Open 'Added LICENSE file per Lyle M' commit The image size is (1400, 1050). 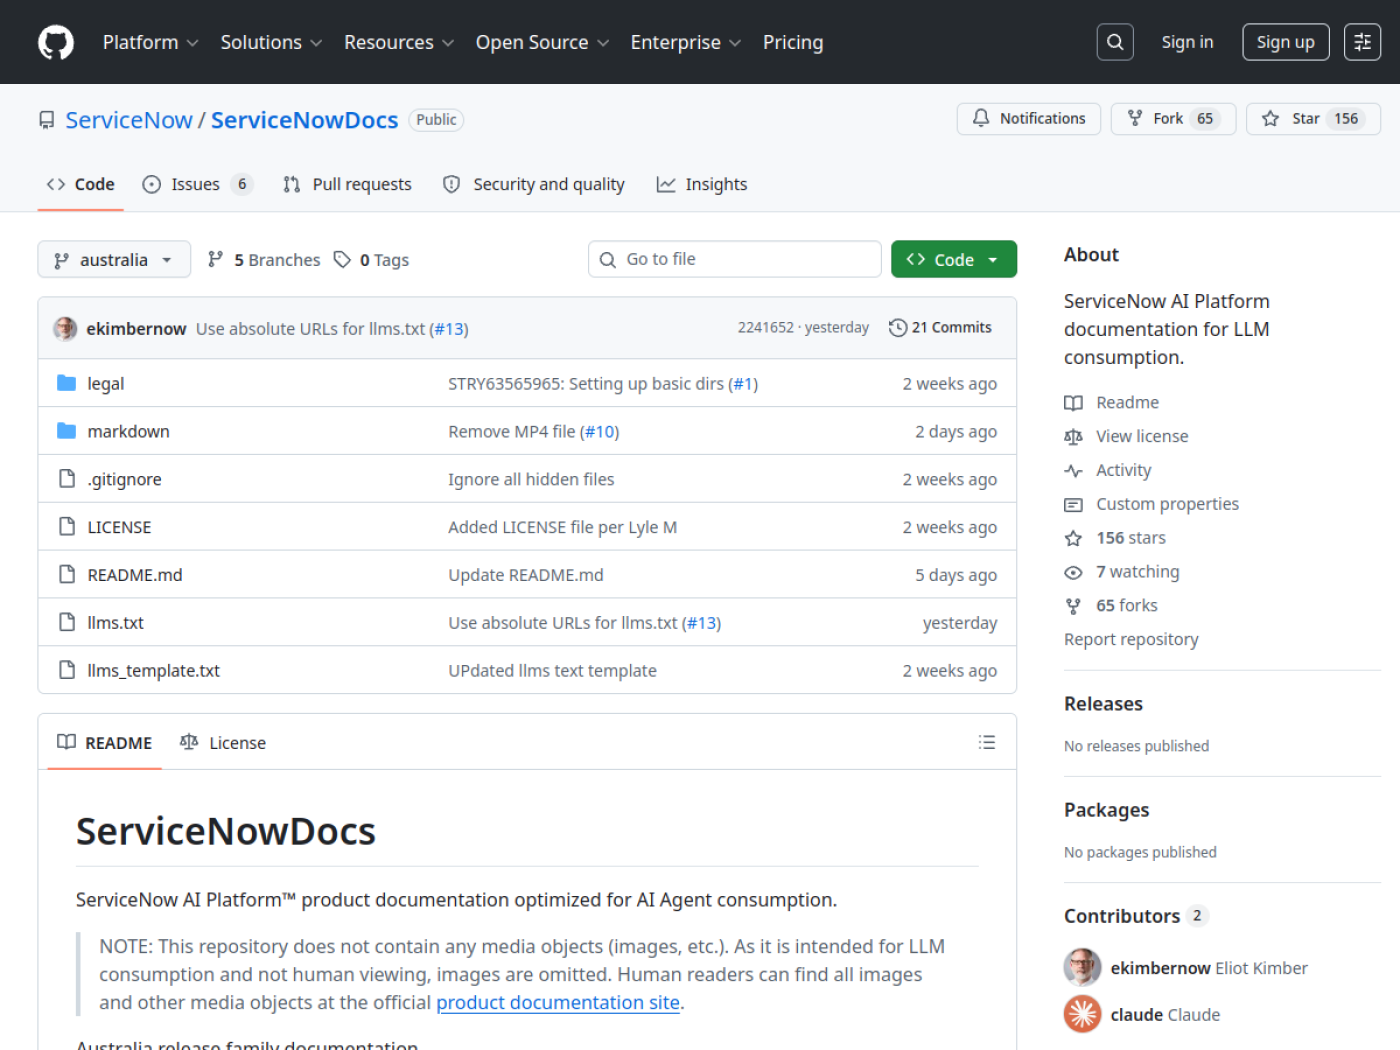click(563, 527)
